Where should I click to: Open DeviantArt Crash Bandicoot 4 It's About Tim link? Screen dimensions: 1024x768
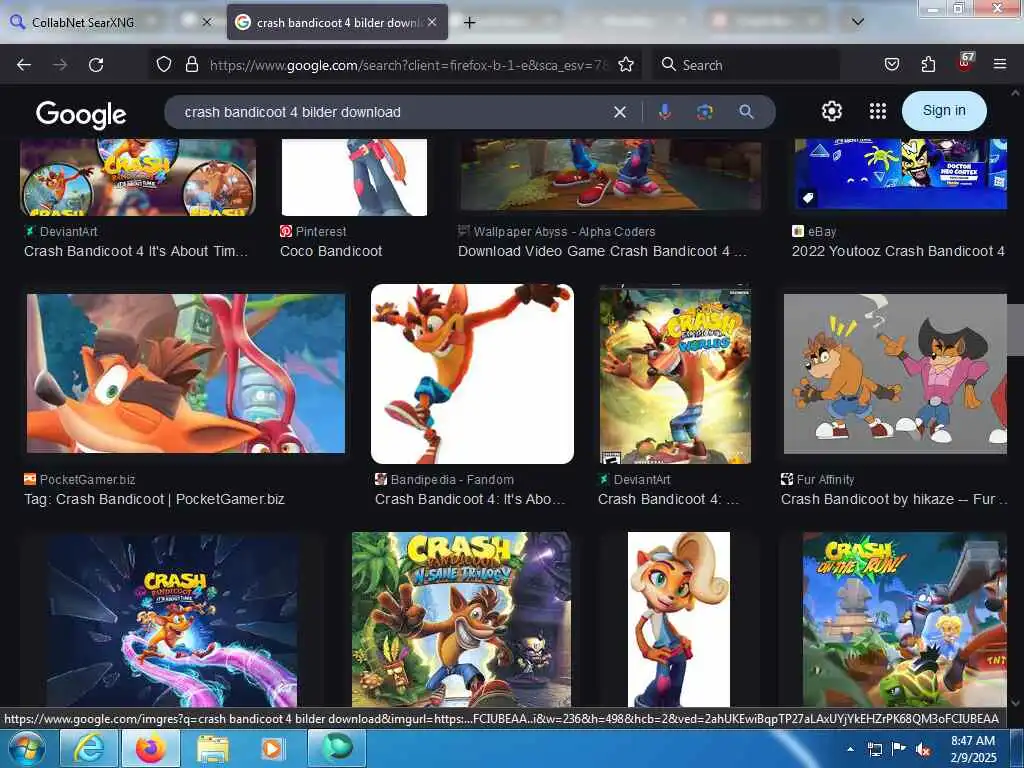pyautogui.click(x=136, y=251)
